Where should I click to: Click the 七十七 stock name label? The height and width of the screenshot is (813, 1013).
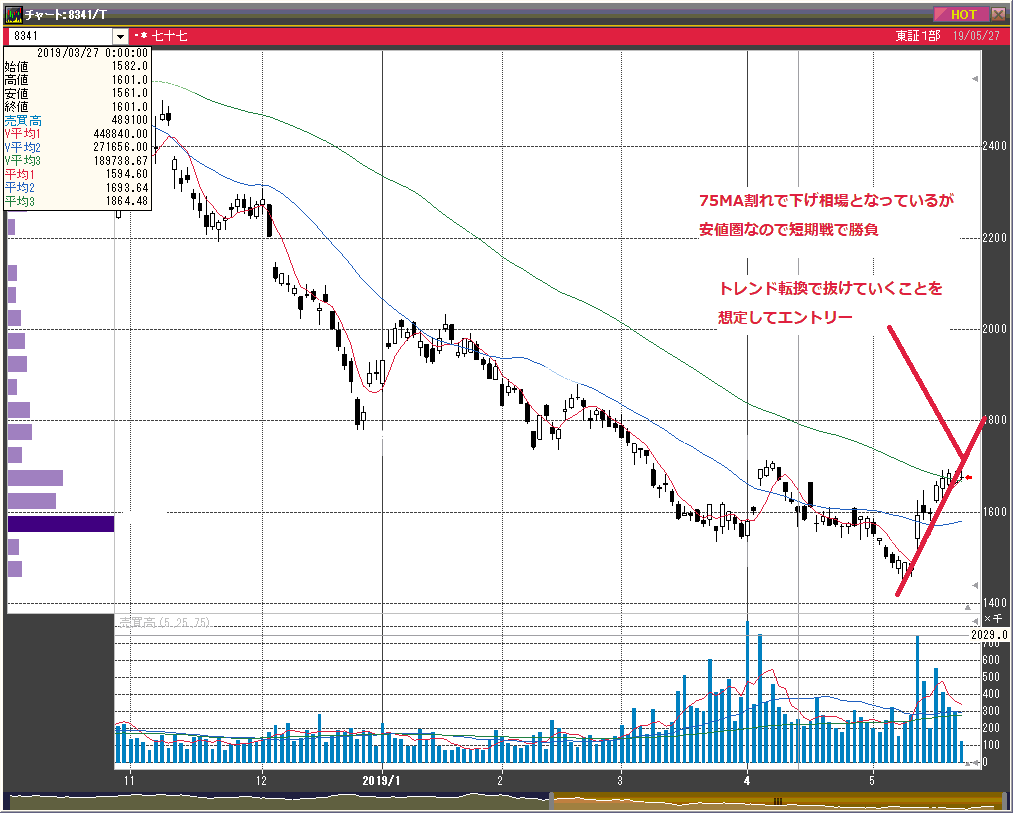click(169, 36)
